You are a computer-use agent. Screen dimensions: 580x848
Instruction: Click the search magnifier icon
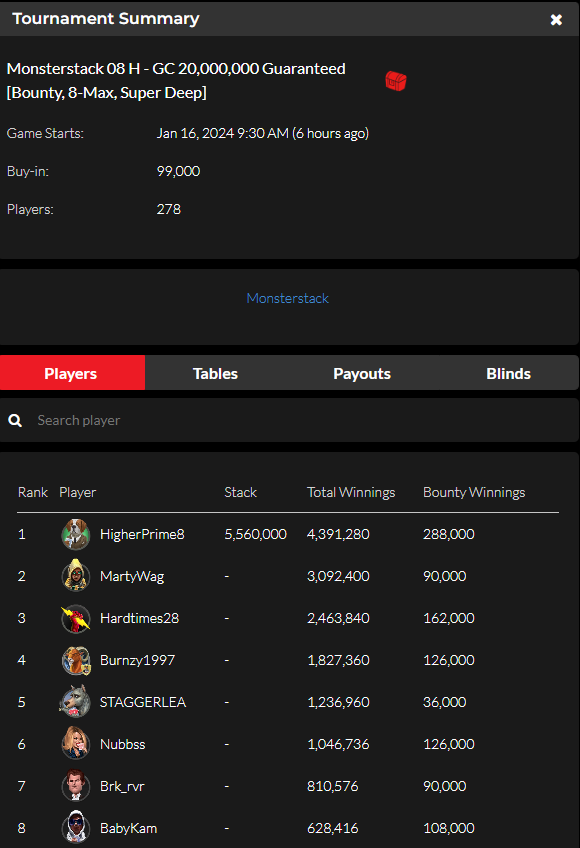(15, 420)
